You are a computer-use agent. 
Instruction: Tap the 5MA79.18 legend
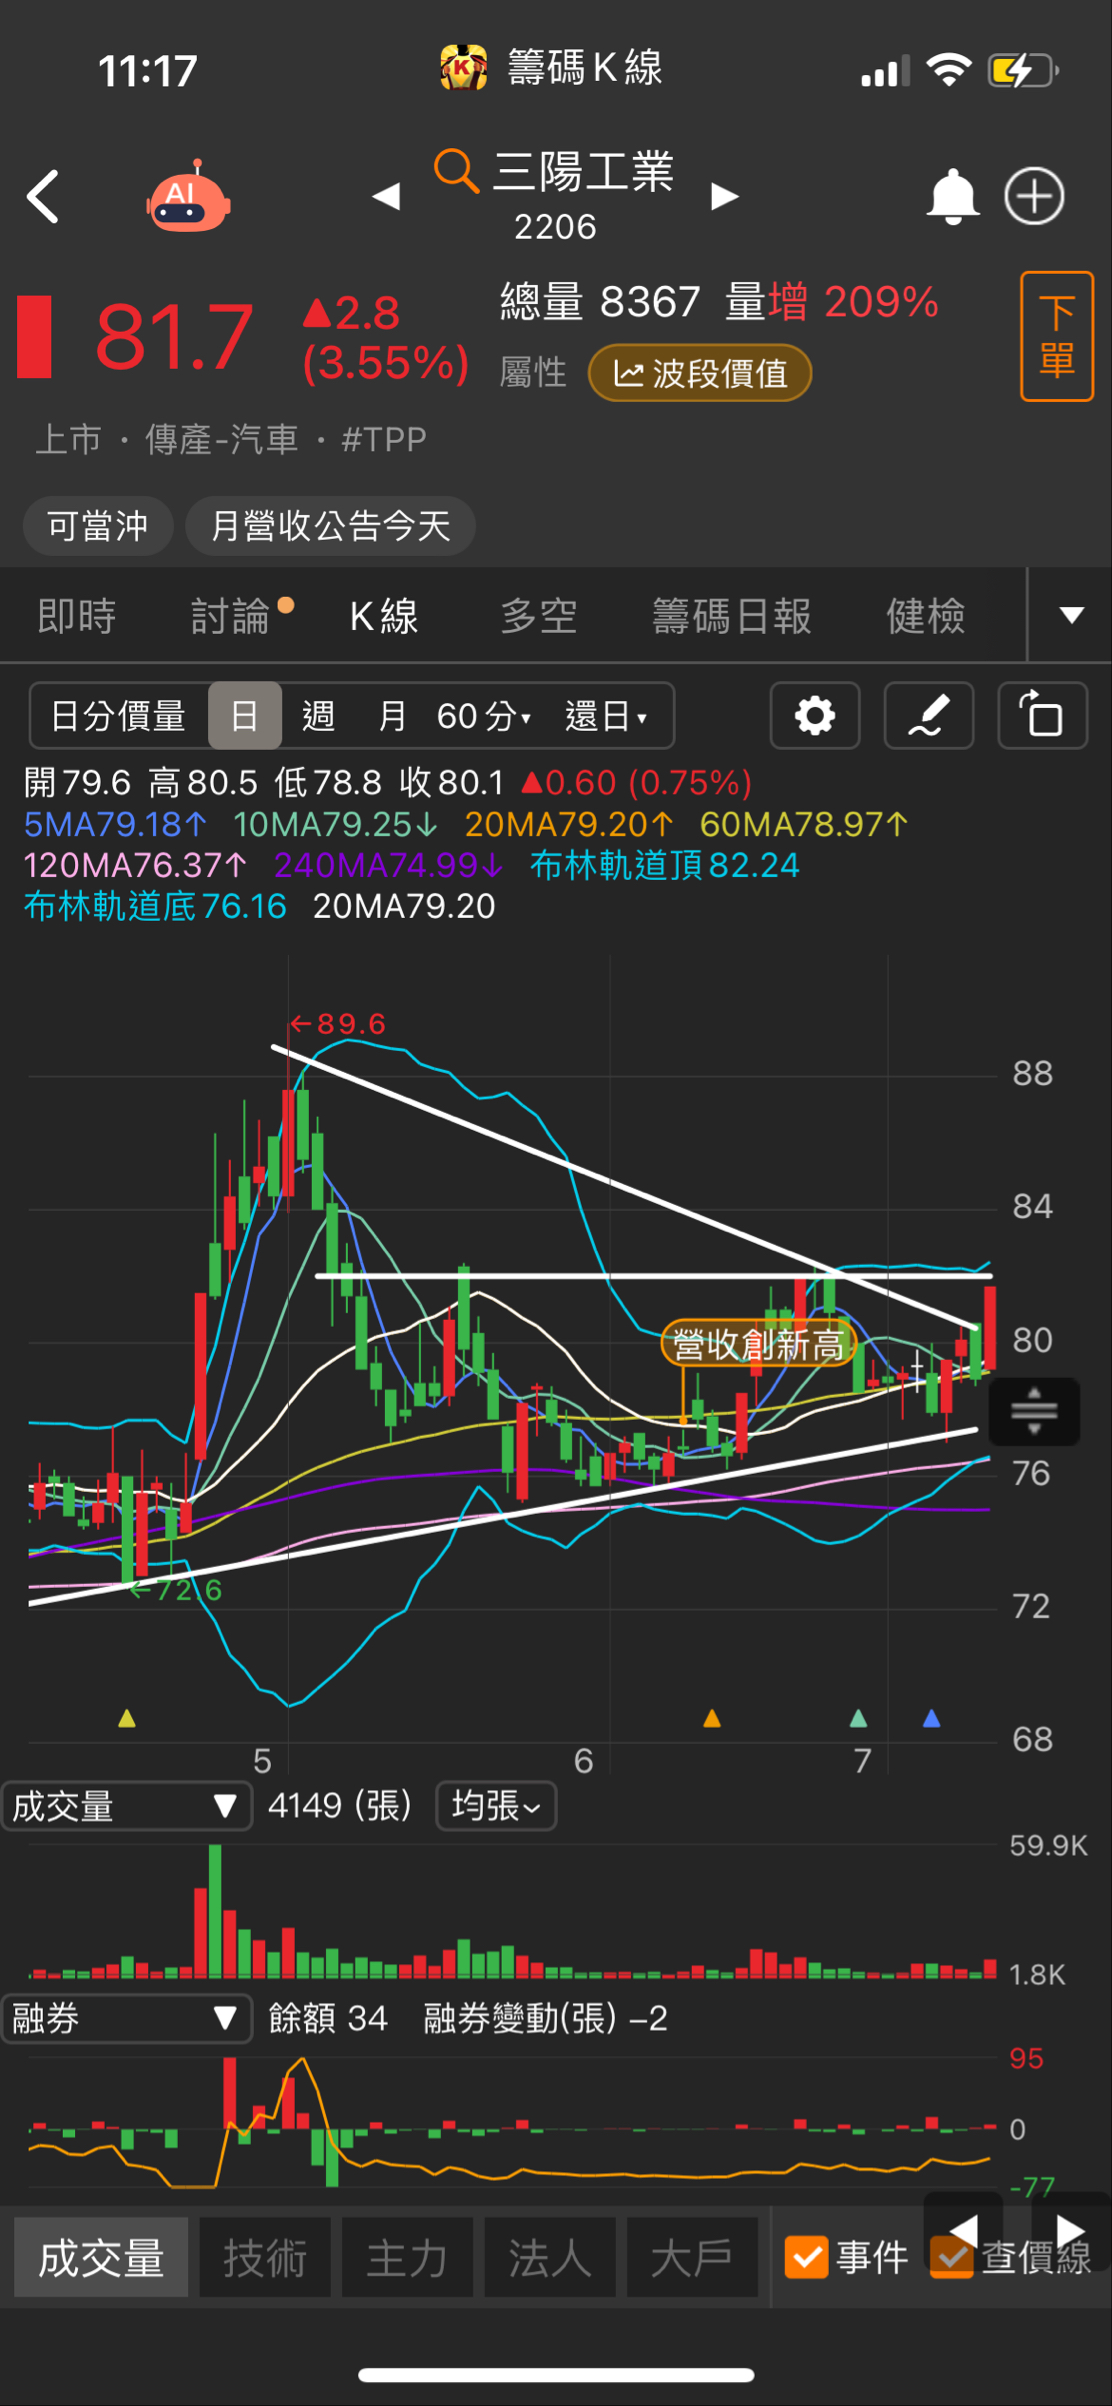[115, 825]
